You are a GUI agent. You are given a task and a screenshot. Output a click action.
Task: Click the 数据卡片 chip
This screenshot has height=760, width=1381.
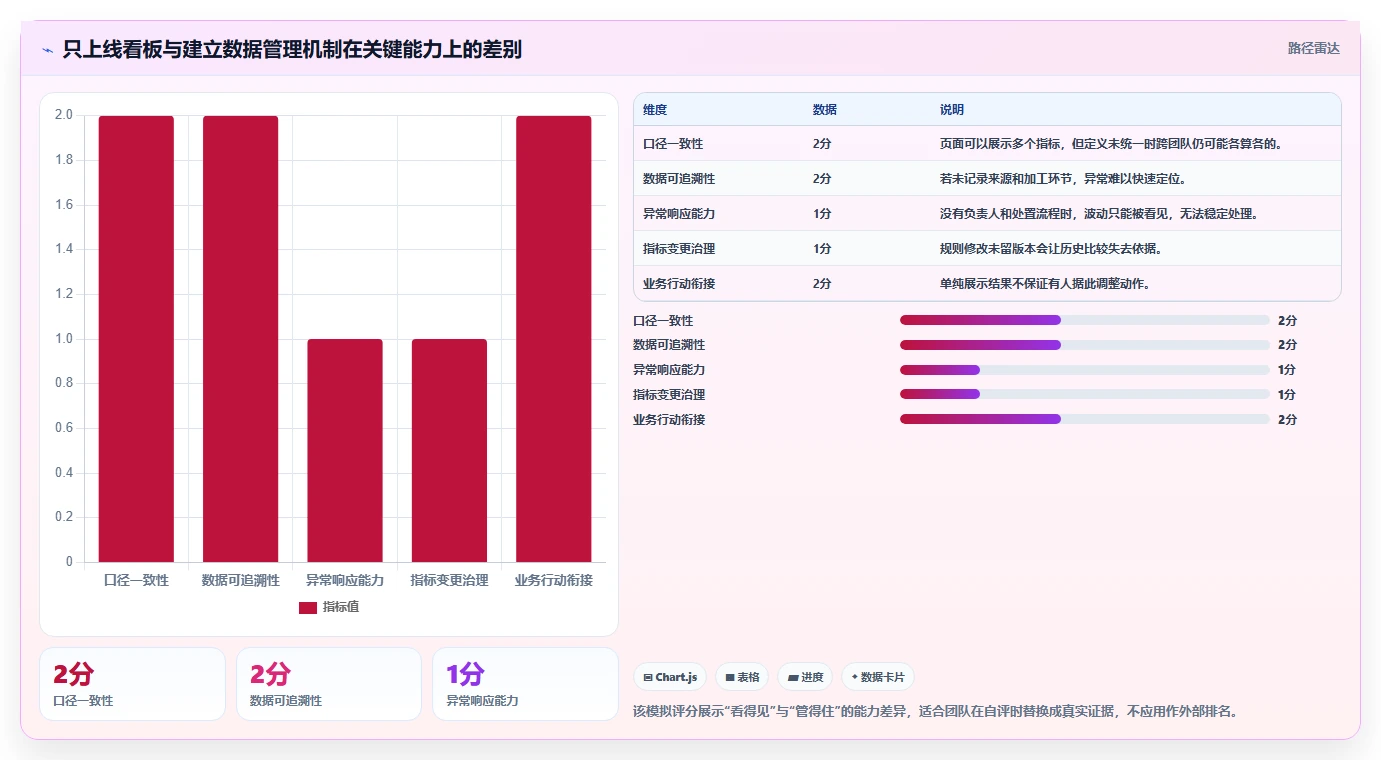pos(877,677)
